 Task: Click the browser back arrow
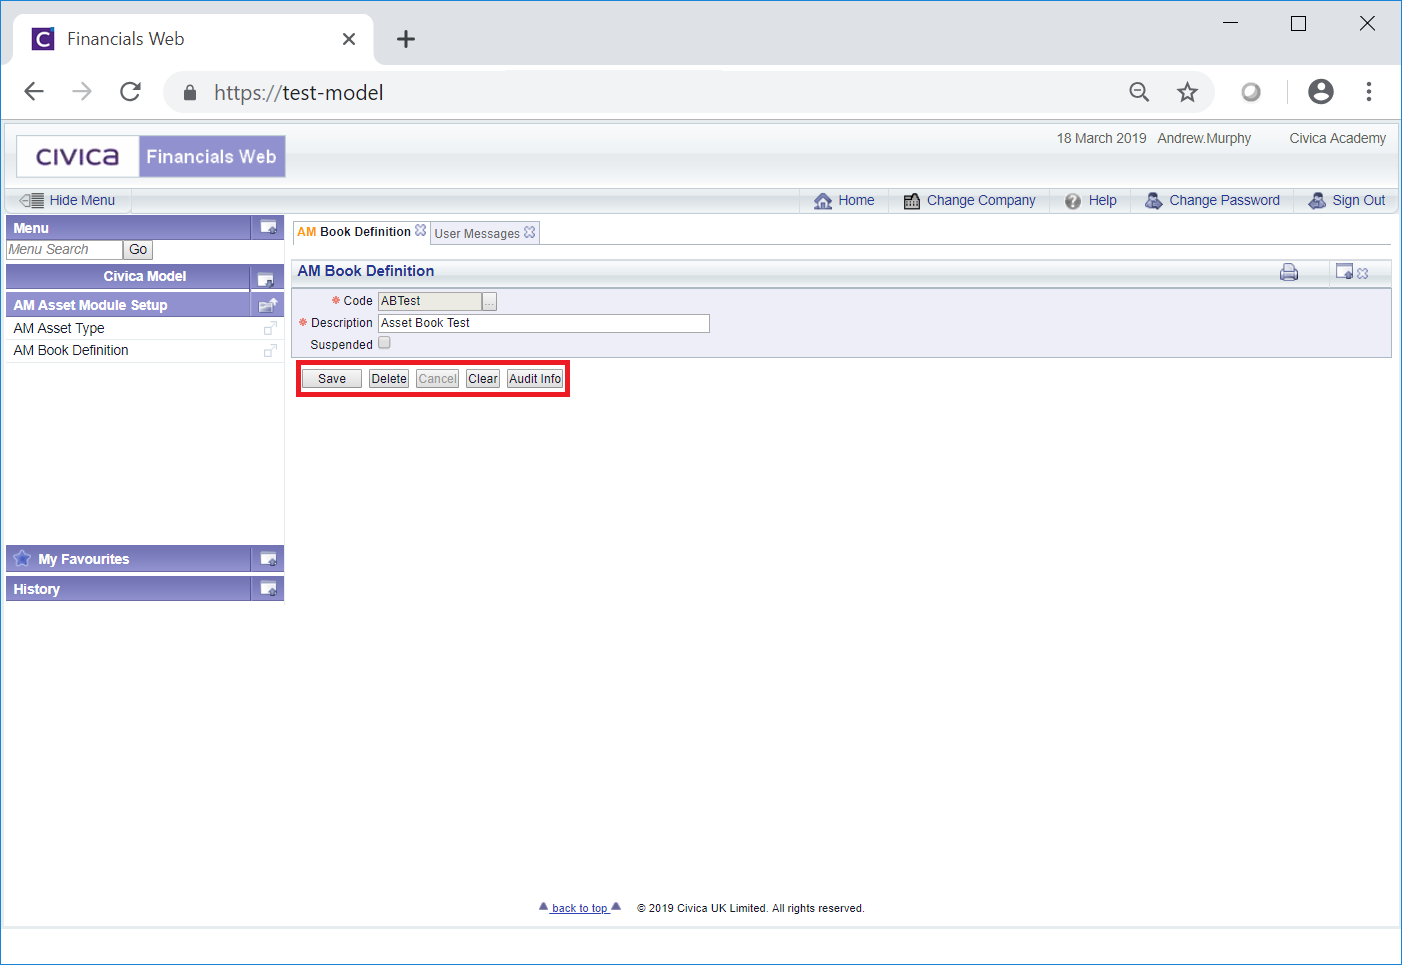(x=34, y=92)
